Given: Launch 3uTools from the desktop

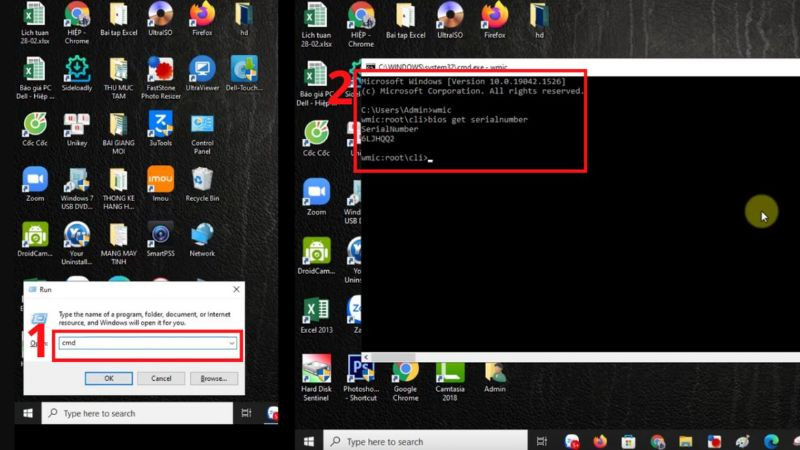Looking at the screenshot, I should tap(159, 125).
